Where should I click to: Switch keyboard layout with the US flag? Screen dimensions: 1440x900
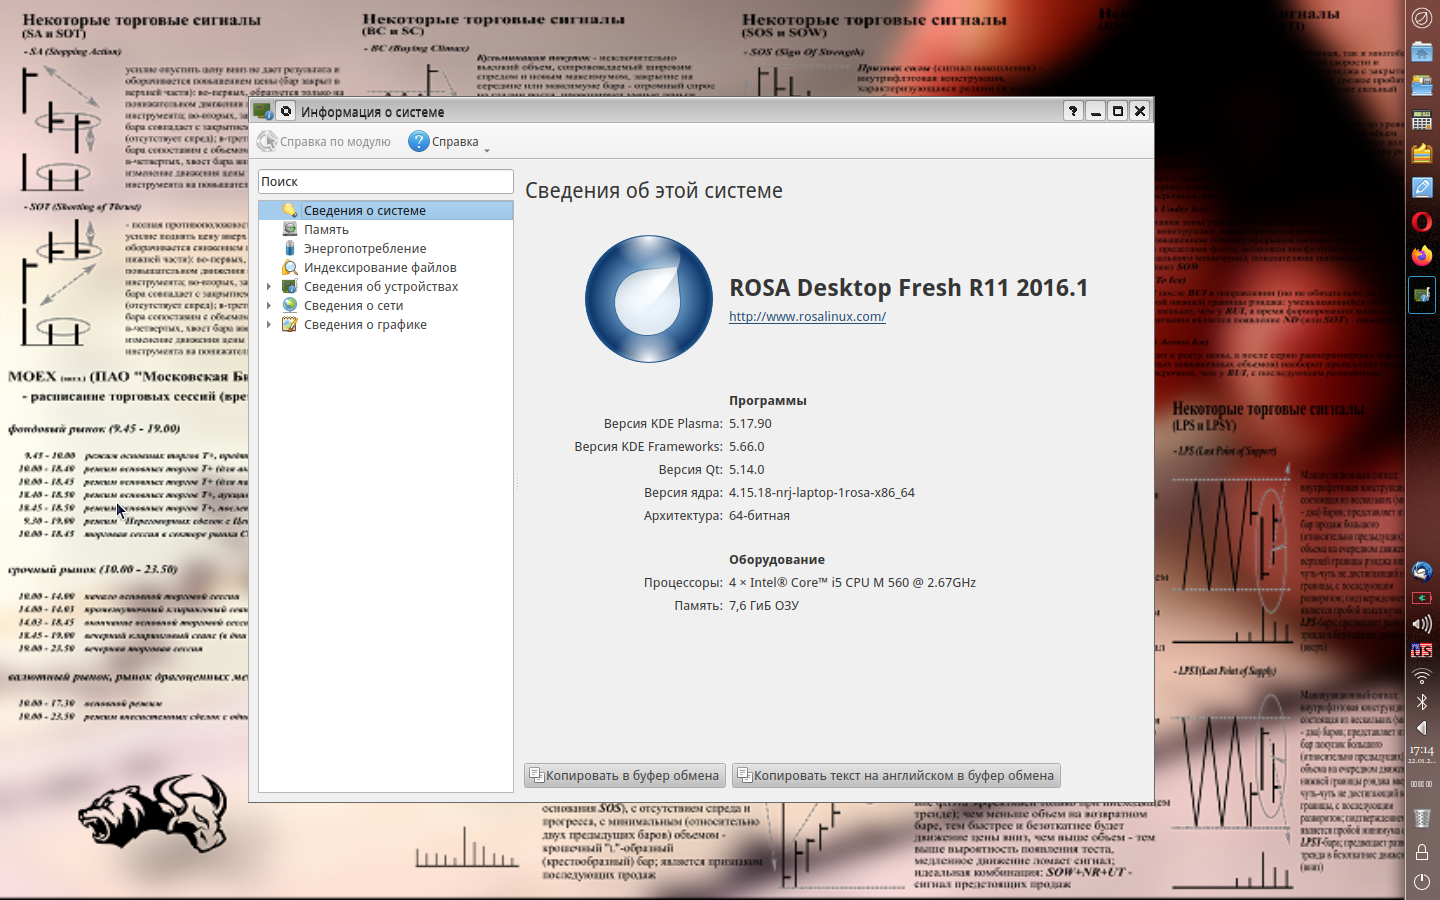point(1421,650)
